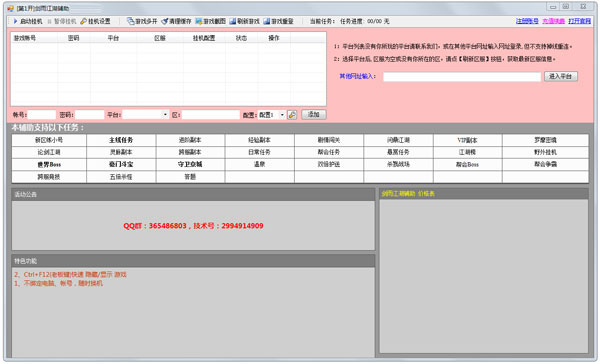Select the 论剑江湖 task cell

click(x=49, y=152)
